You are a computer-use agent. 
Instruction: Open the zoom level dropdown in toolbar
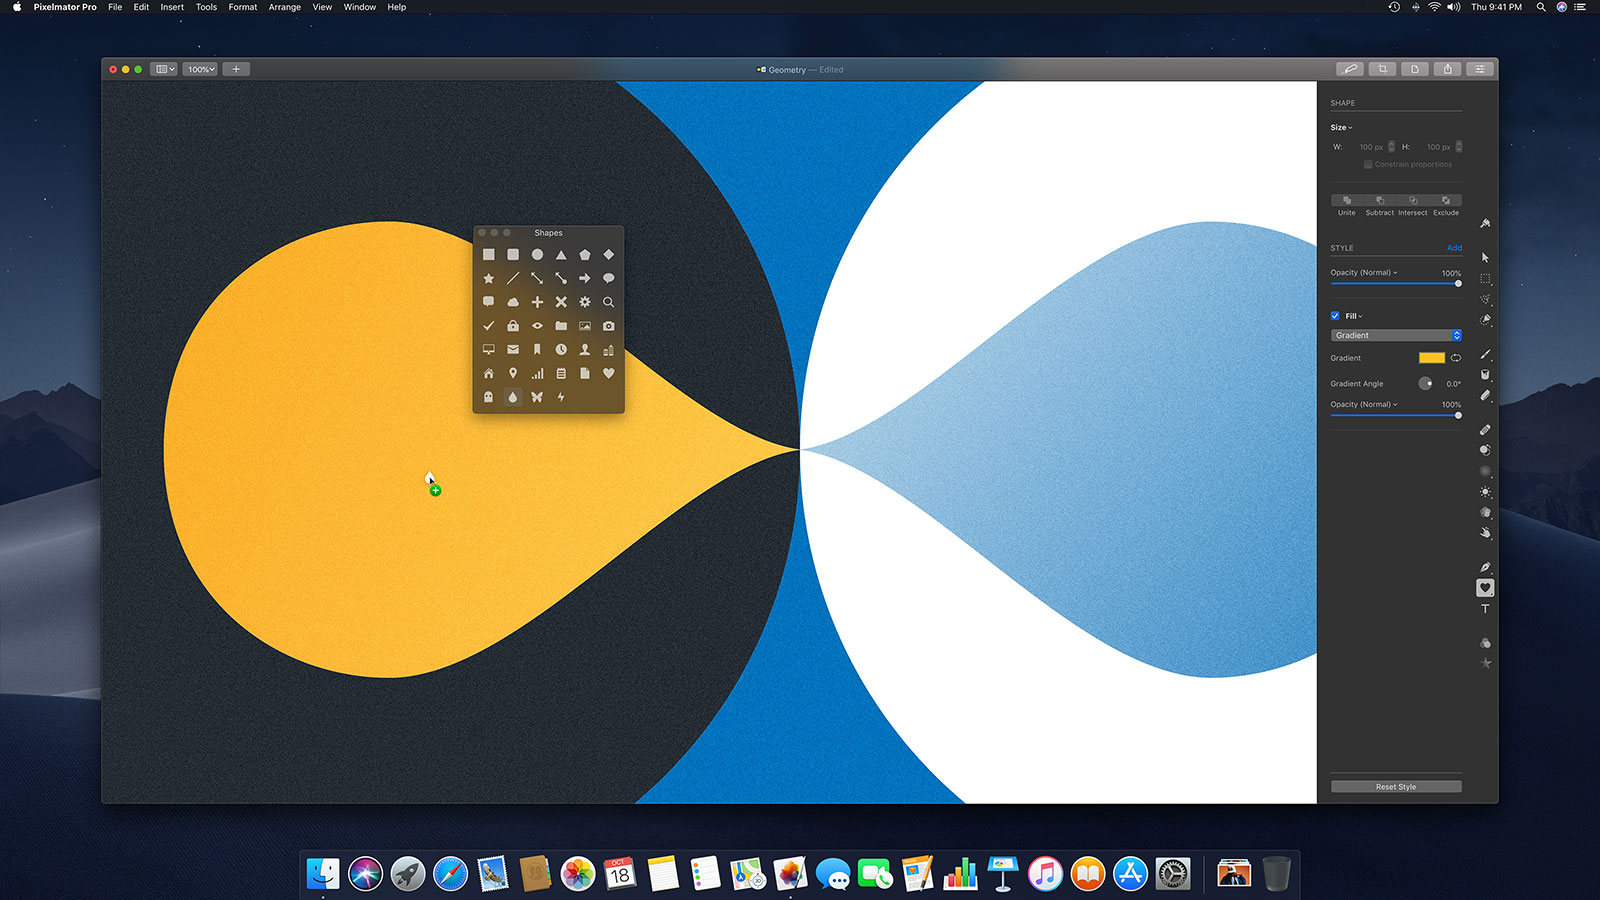pos(200,69)
